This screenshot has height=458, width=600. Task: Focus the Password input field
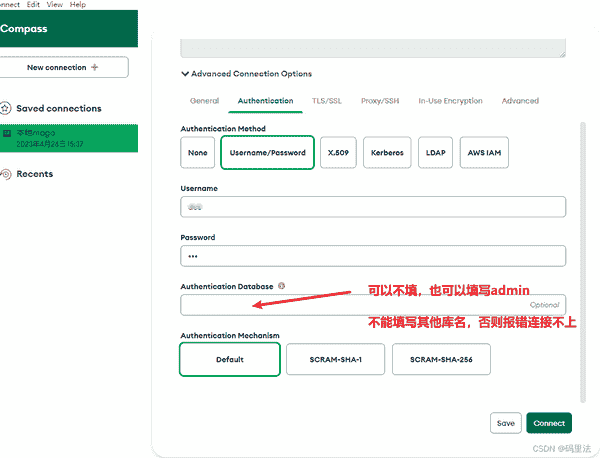(x=373, y=256)
